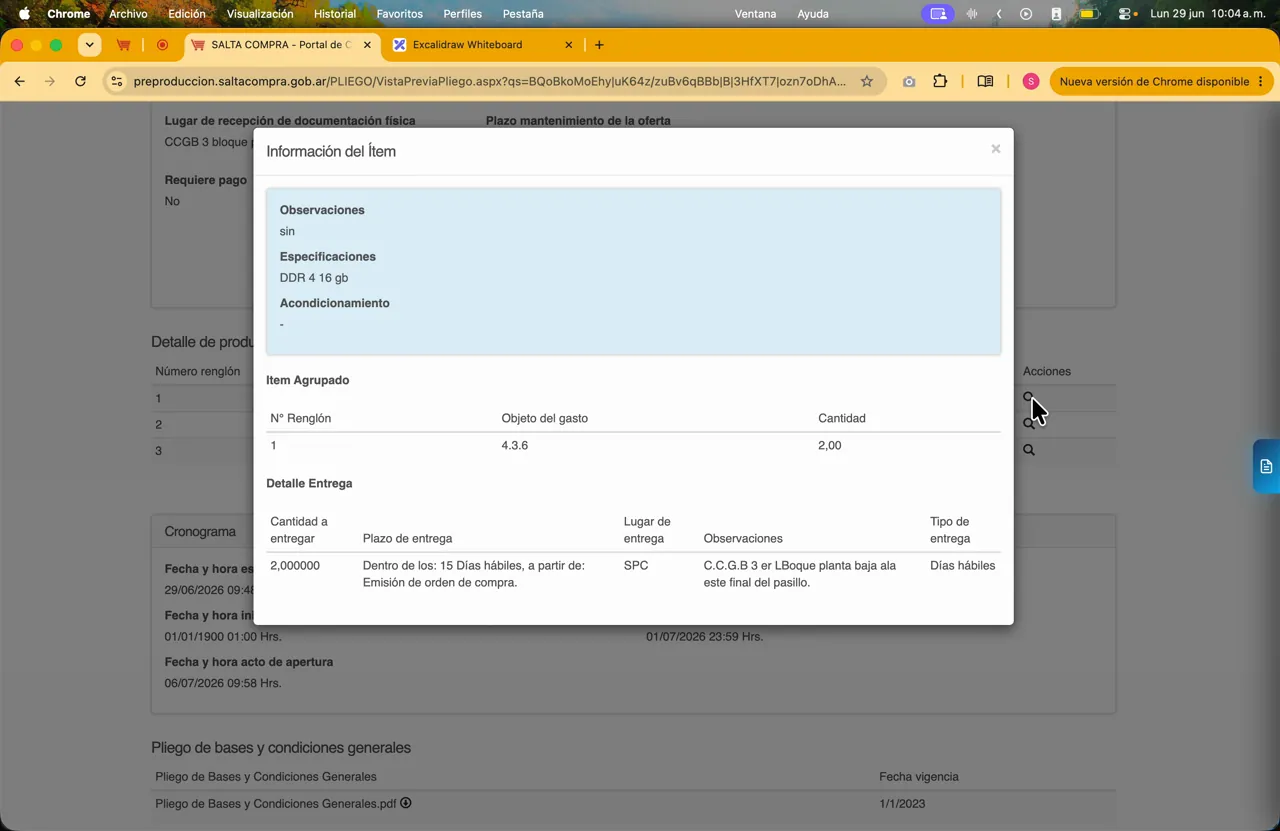
Task: Open details magnifier for row 3
Action: click(x=1028, y=450)
